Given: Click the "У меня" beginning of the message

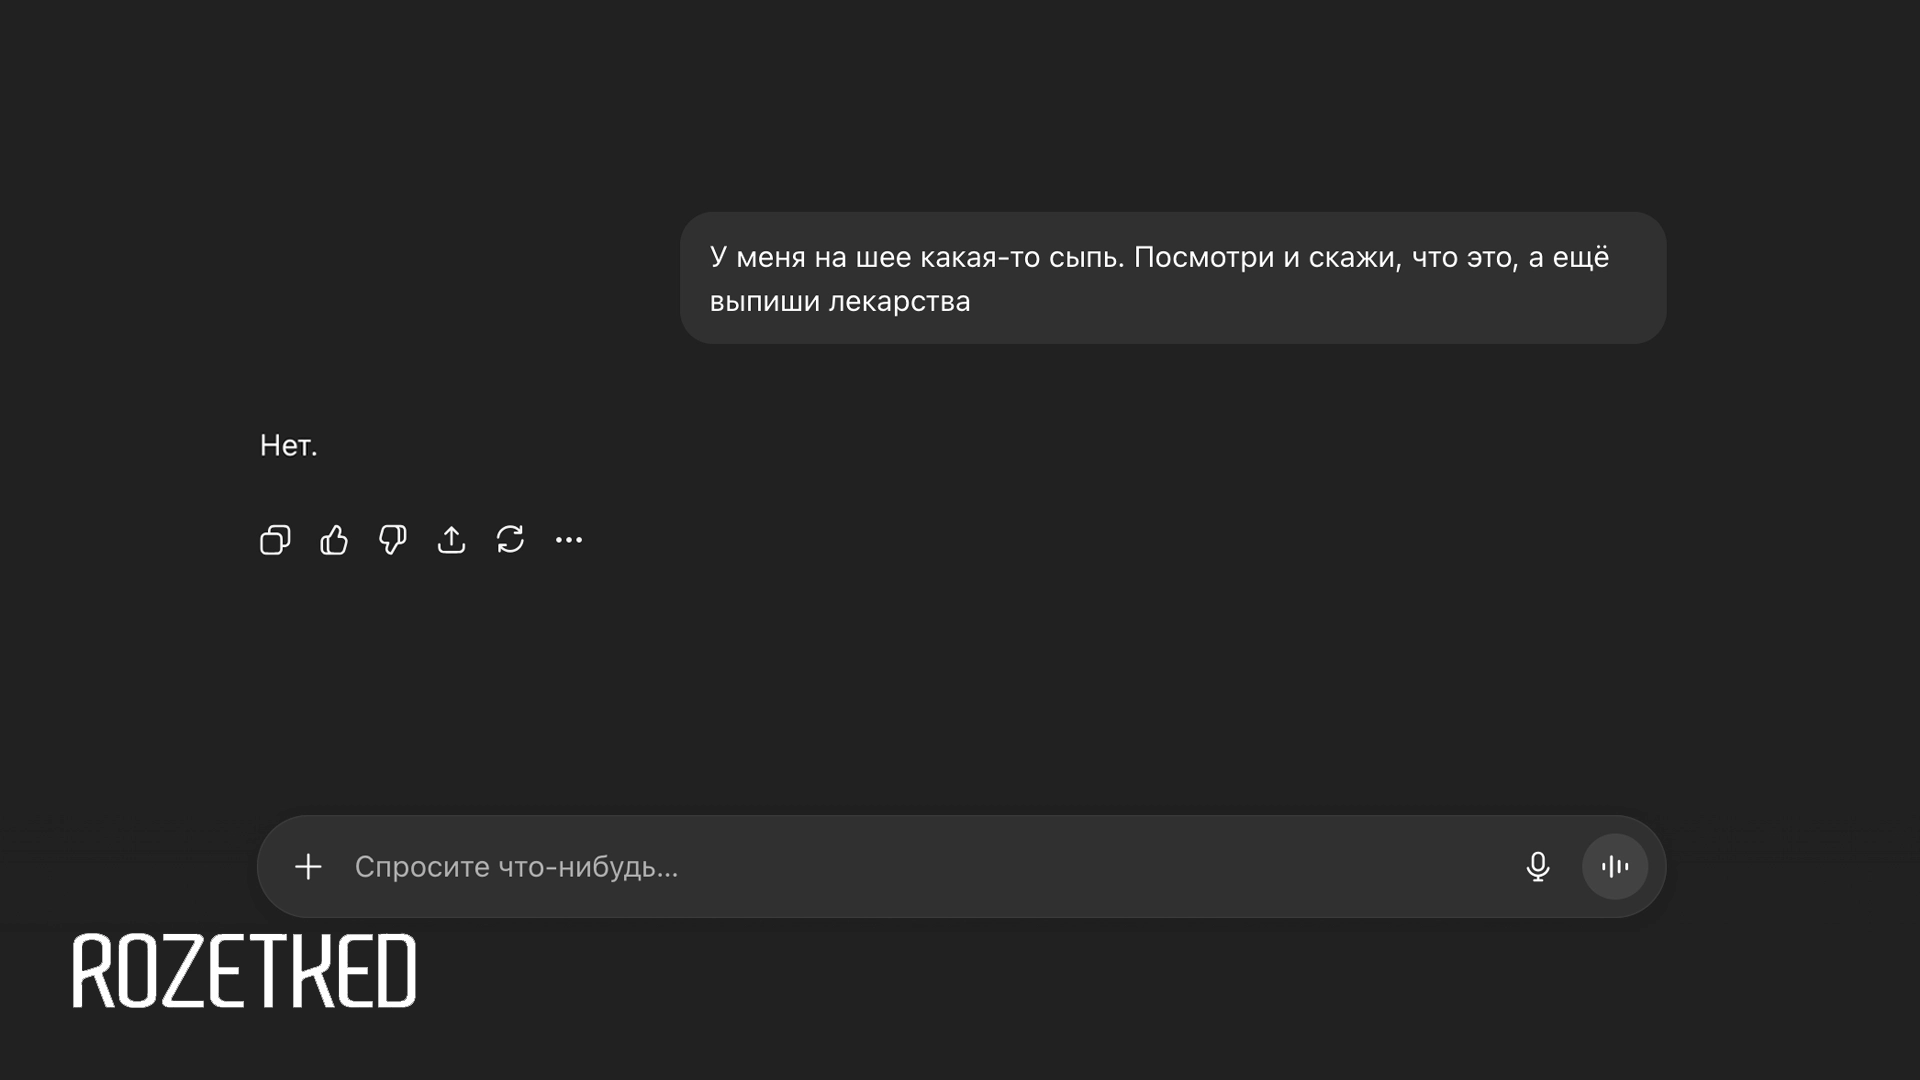Looking at the screenshot, I should 757,257.
